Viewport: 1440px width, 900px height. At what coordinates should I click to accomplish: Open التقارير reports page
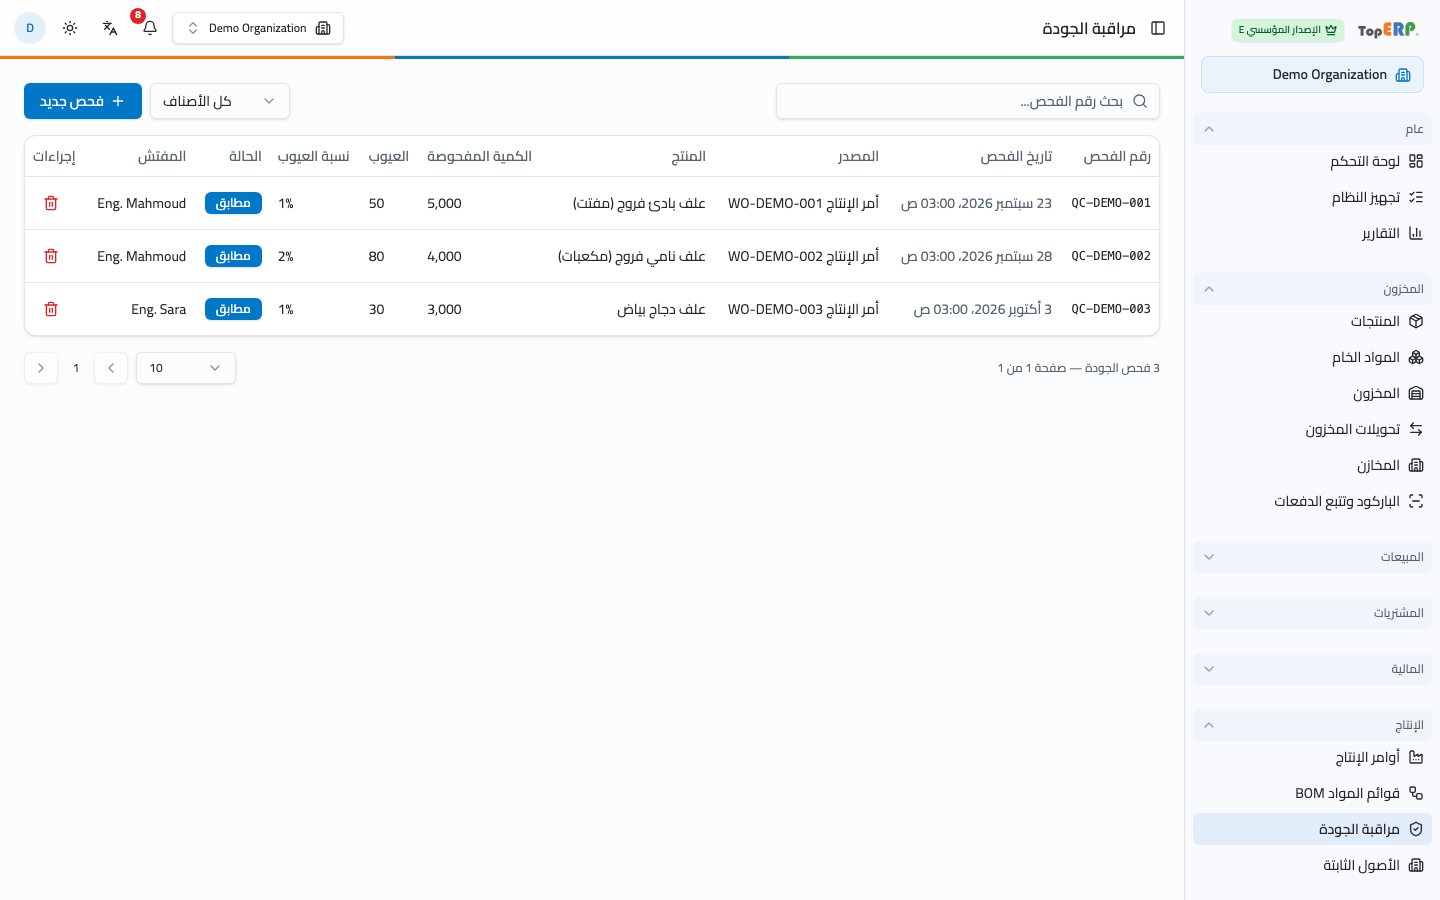tap(1312, 233)
